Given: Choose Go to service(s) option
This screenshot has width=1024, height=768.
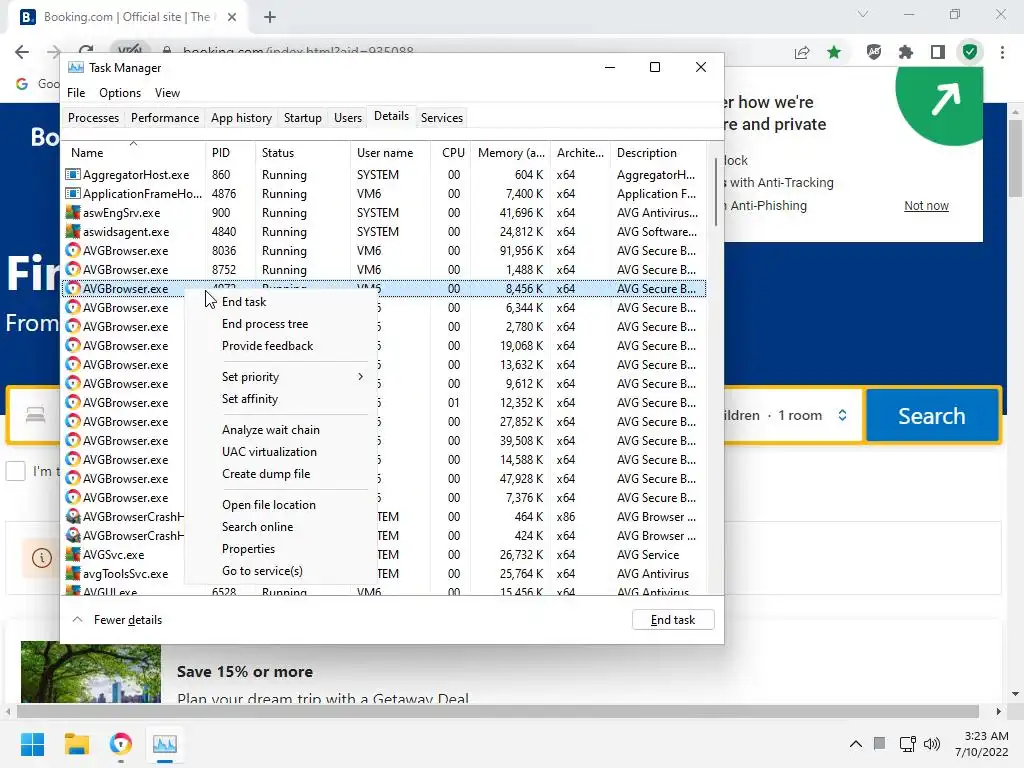Looking at the screenshot, I should tap(281, 571).
